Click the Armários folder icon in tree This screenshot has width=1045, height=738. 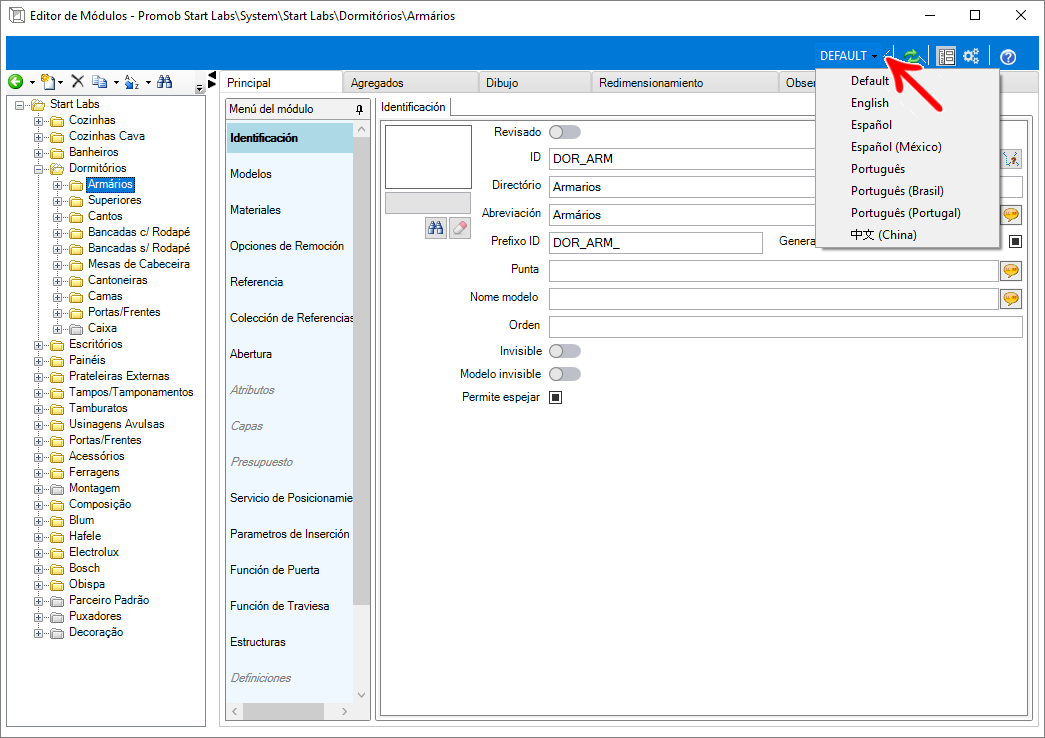(x=77, y=185)
